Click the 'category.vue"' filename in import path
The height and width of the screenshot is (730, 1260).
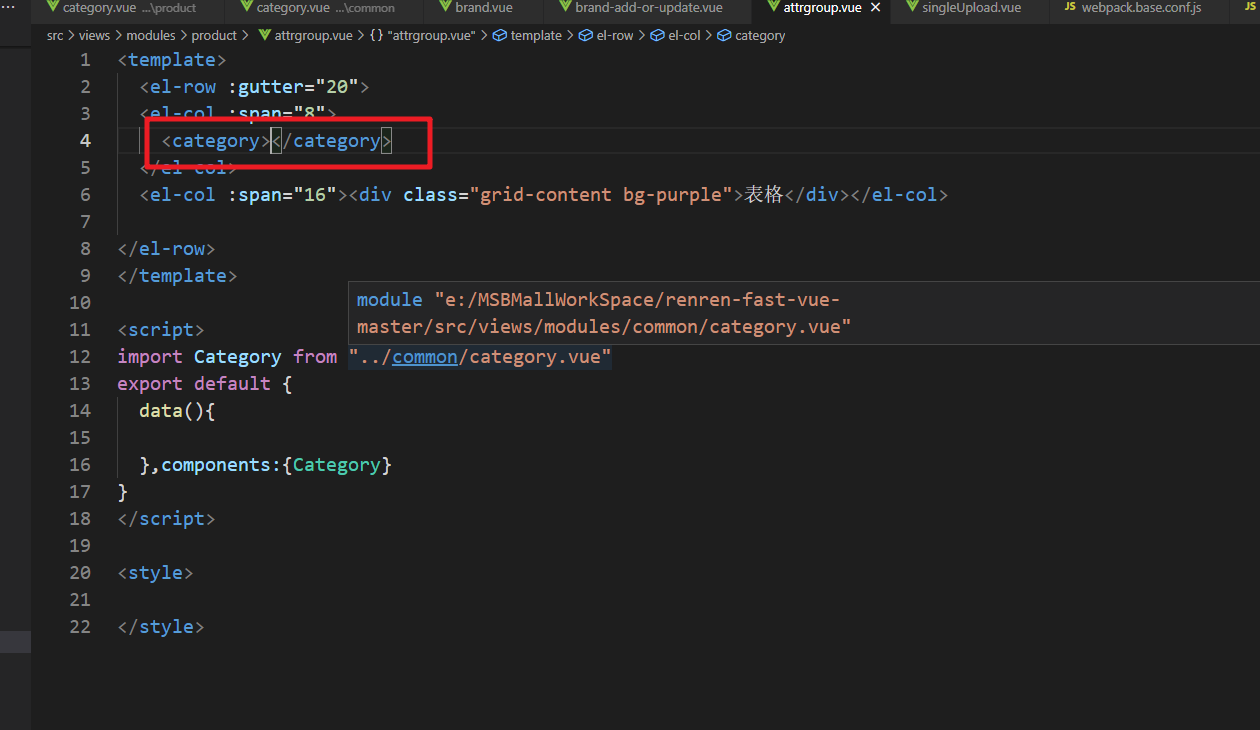(x=541, y=357)
